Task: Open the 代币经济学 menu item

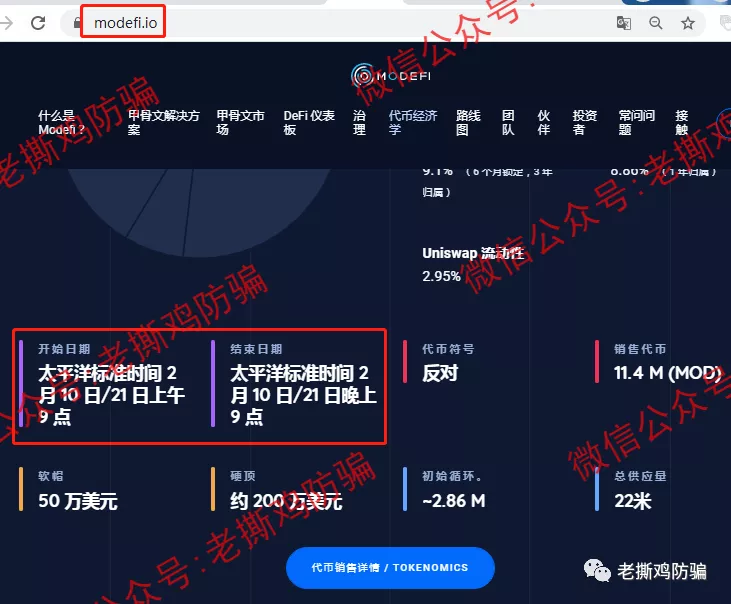Action: (x=413, y=122)
